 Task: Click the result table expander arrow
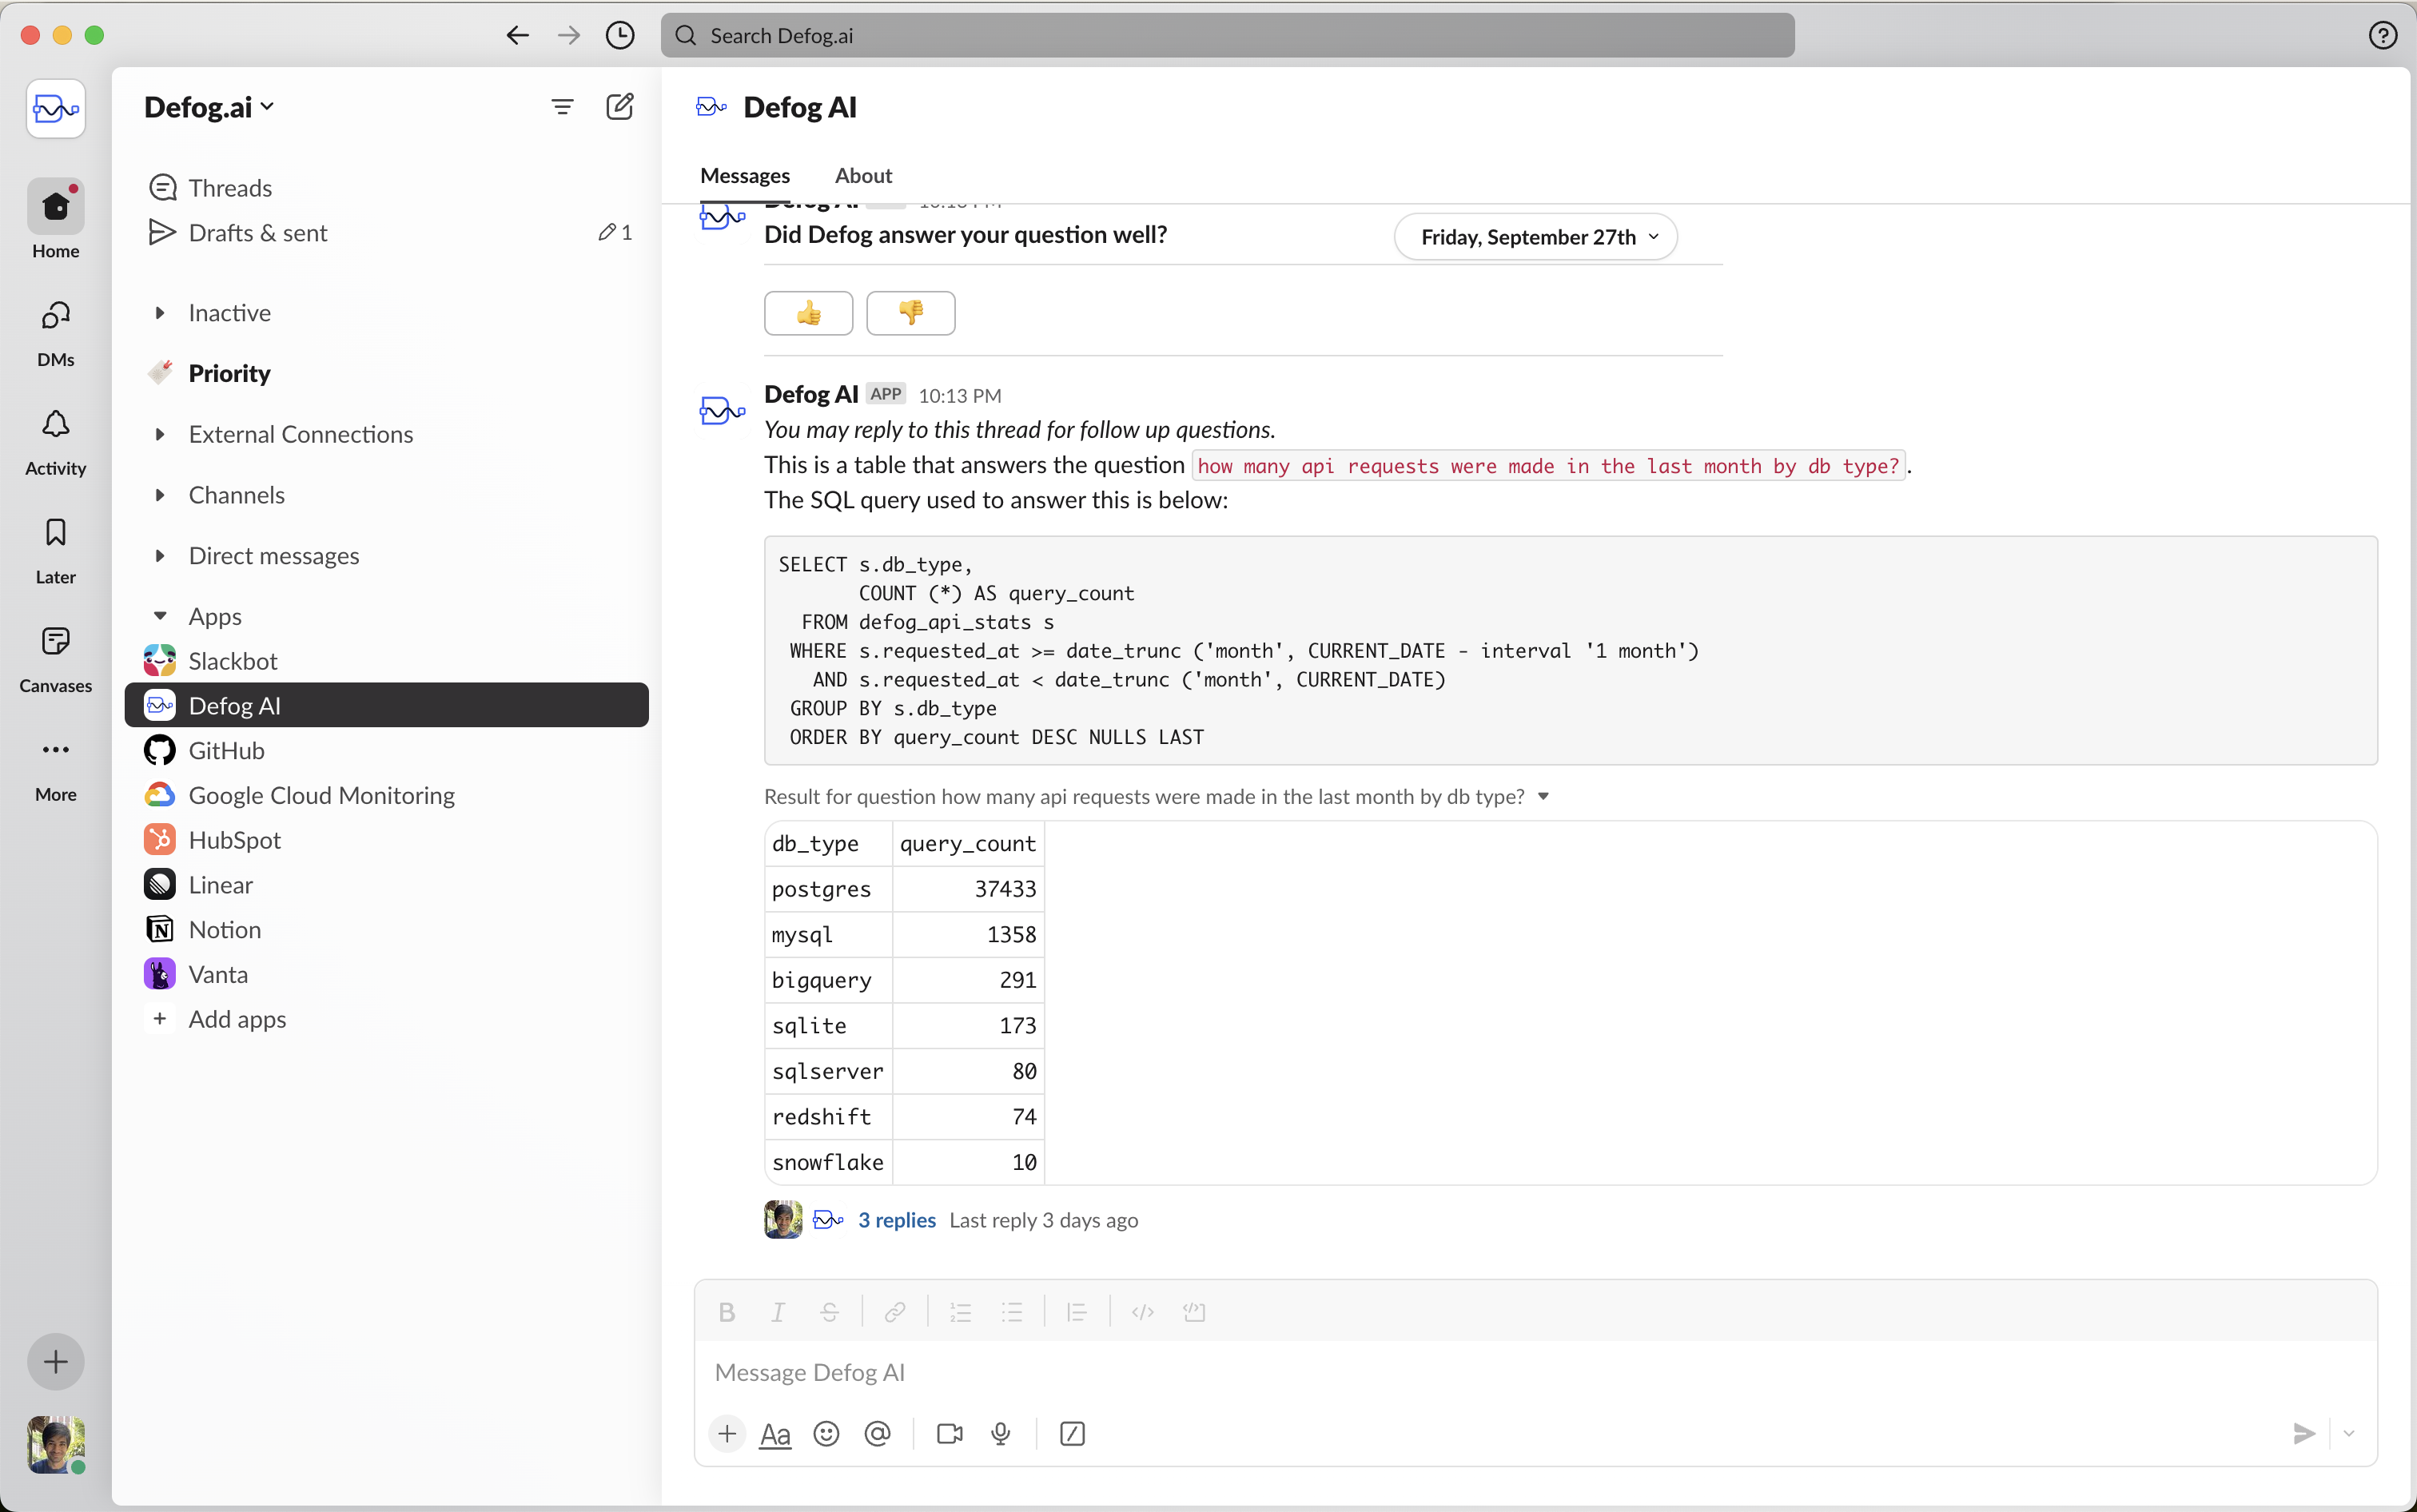[x=1544, y=796]
